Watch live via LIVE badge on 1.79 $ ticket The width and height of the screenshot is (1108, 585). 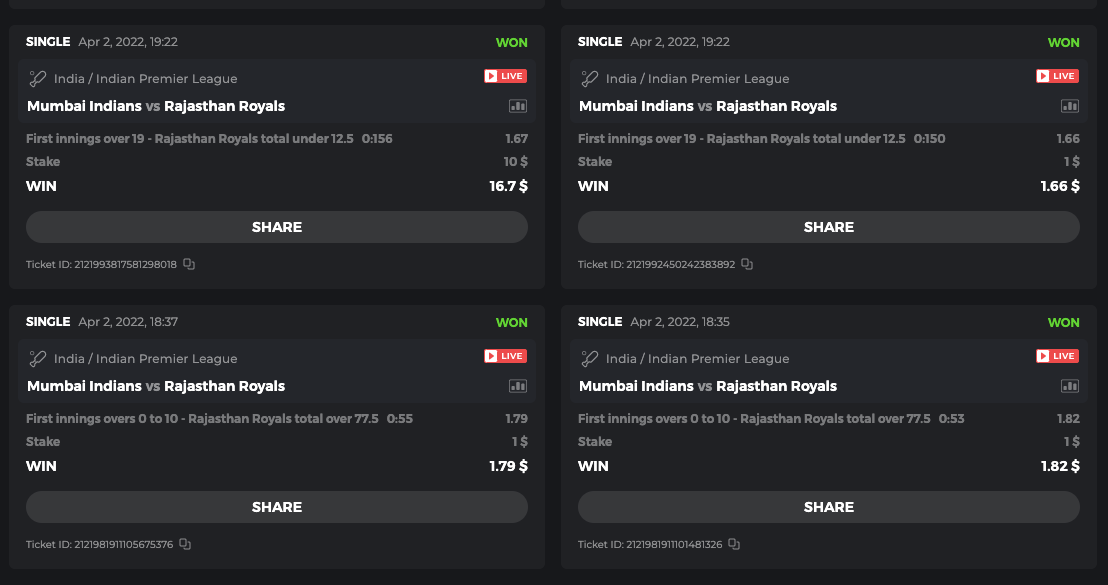505,356
